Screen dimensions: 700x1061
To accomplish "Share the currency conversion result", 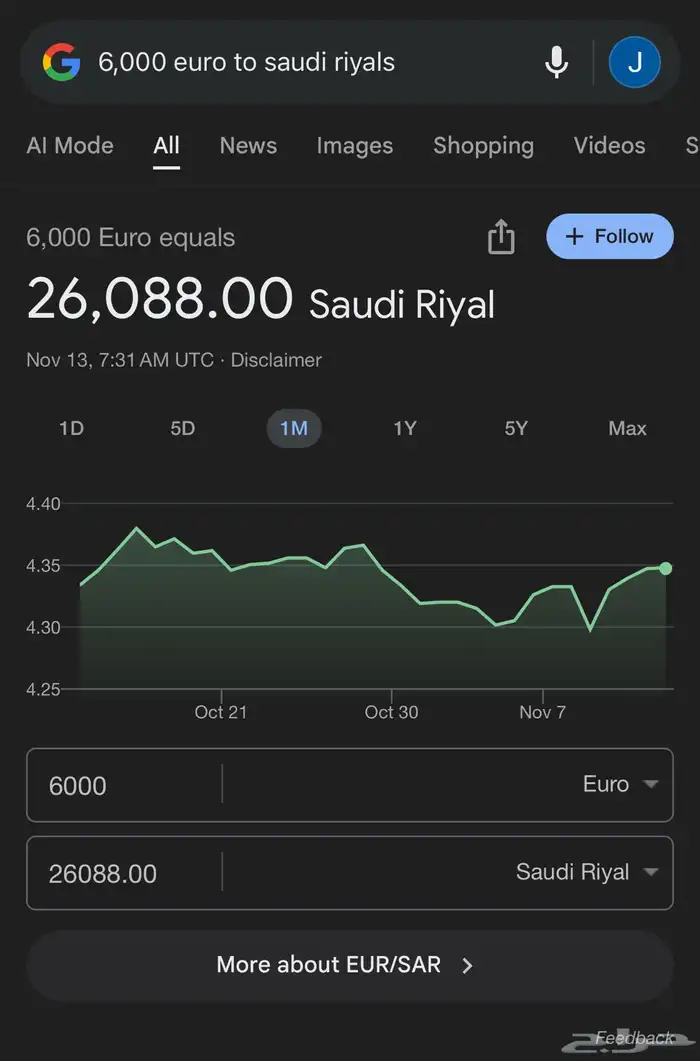I will [x=501, y=238].
